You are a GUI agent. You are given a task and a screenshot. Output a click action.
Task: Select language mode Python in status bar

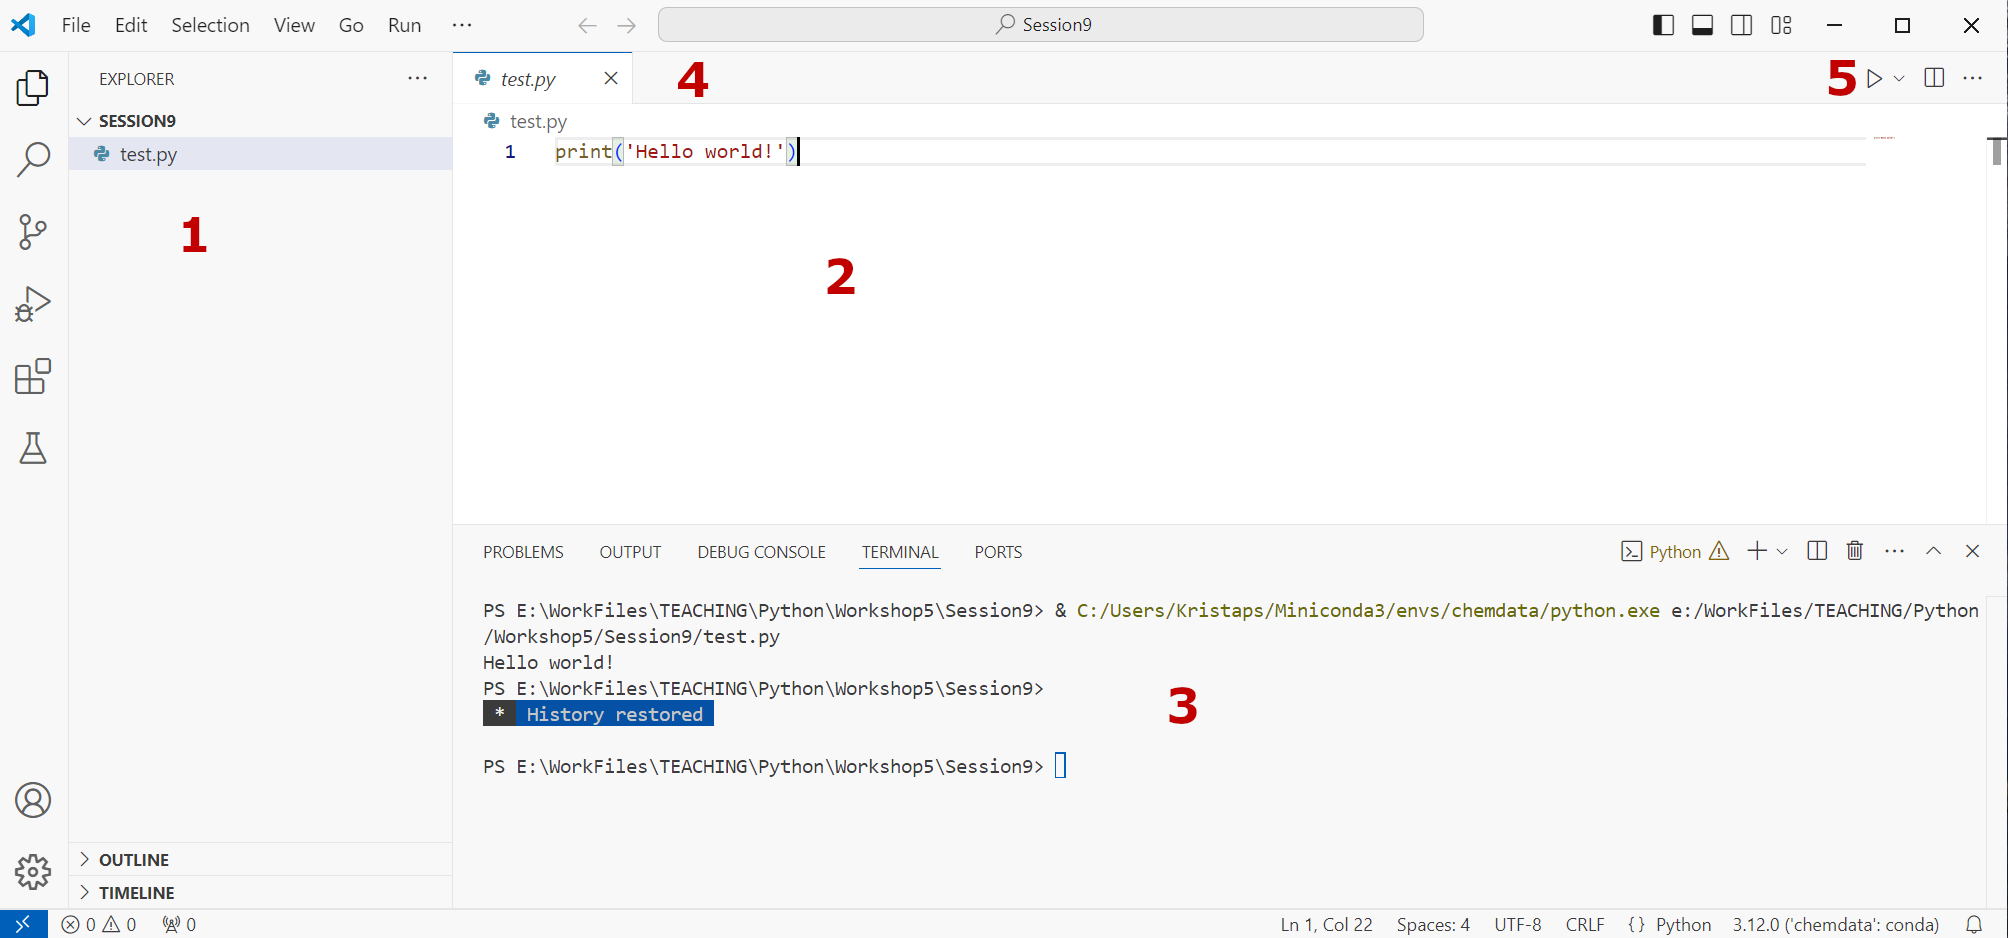point(1683,924)
